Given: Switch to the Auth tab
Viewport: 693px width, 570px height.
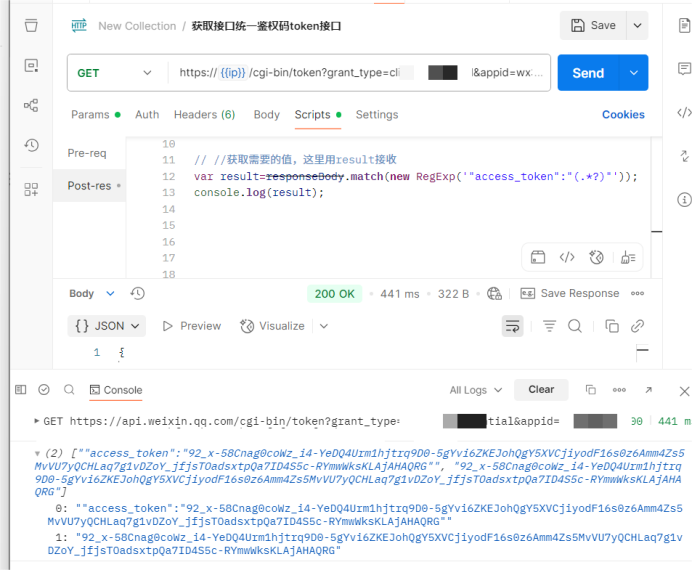Looking at the screenshot, I should pyautogui.click(x=147, y=114).
